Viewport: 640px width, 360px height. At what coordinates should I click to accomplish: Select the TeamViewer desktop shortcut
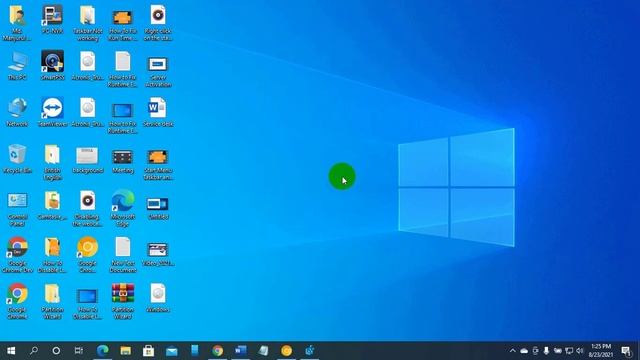(x=52, y=112)
